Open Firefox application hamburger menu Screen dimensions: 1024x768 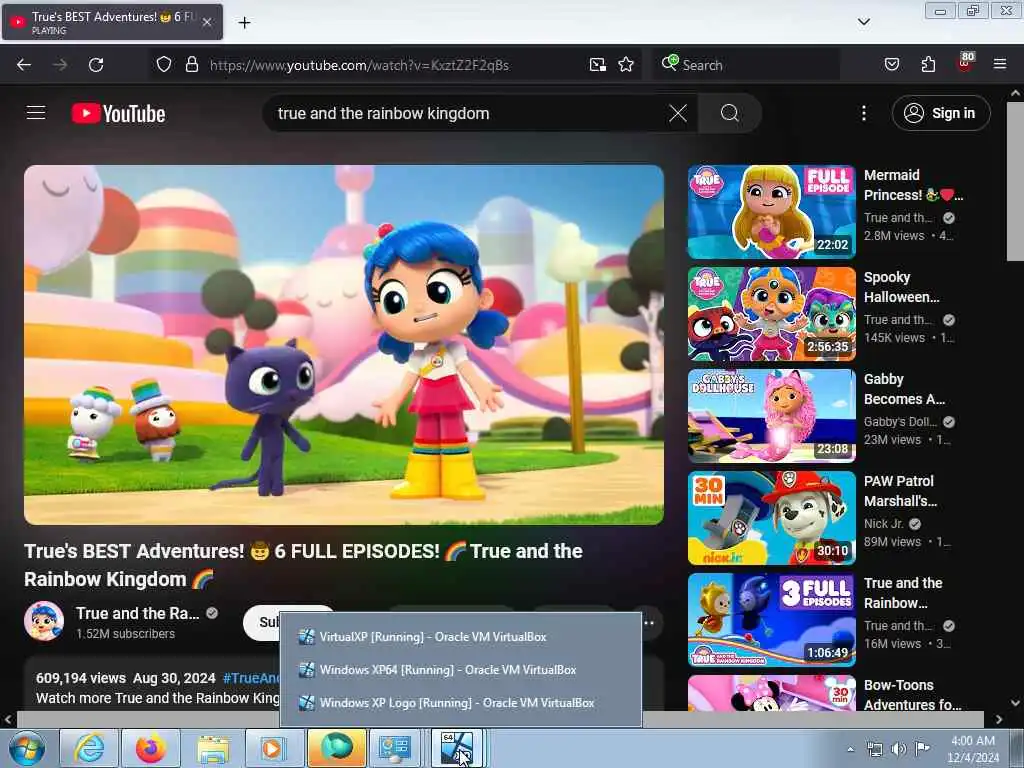(1000, 64)
